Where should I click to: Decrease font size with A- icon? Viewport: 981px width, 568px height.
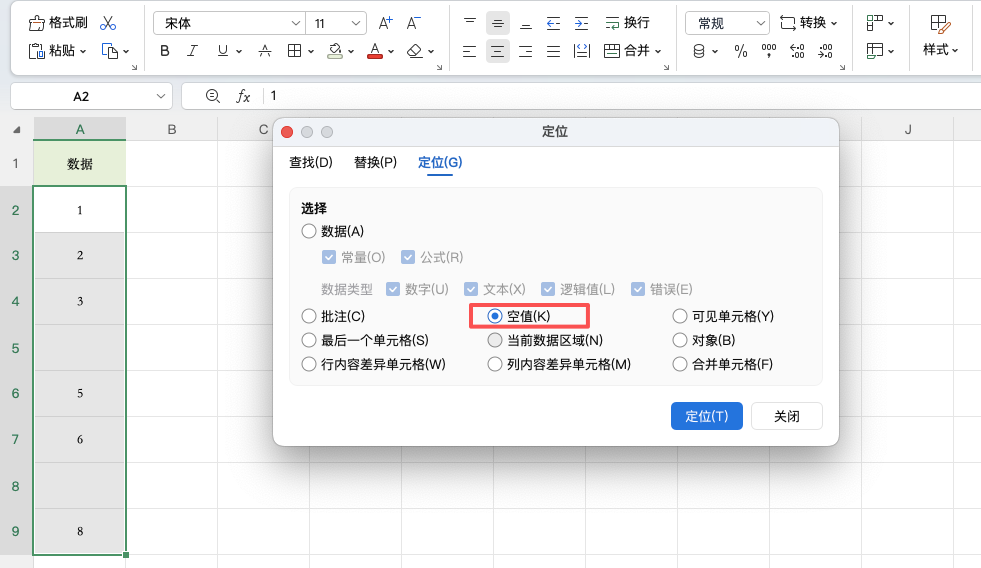coord(414,23)
